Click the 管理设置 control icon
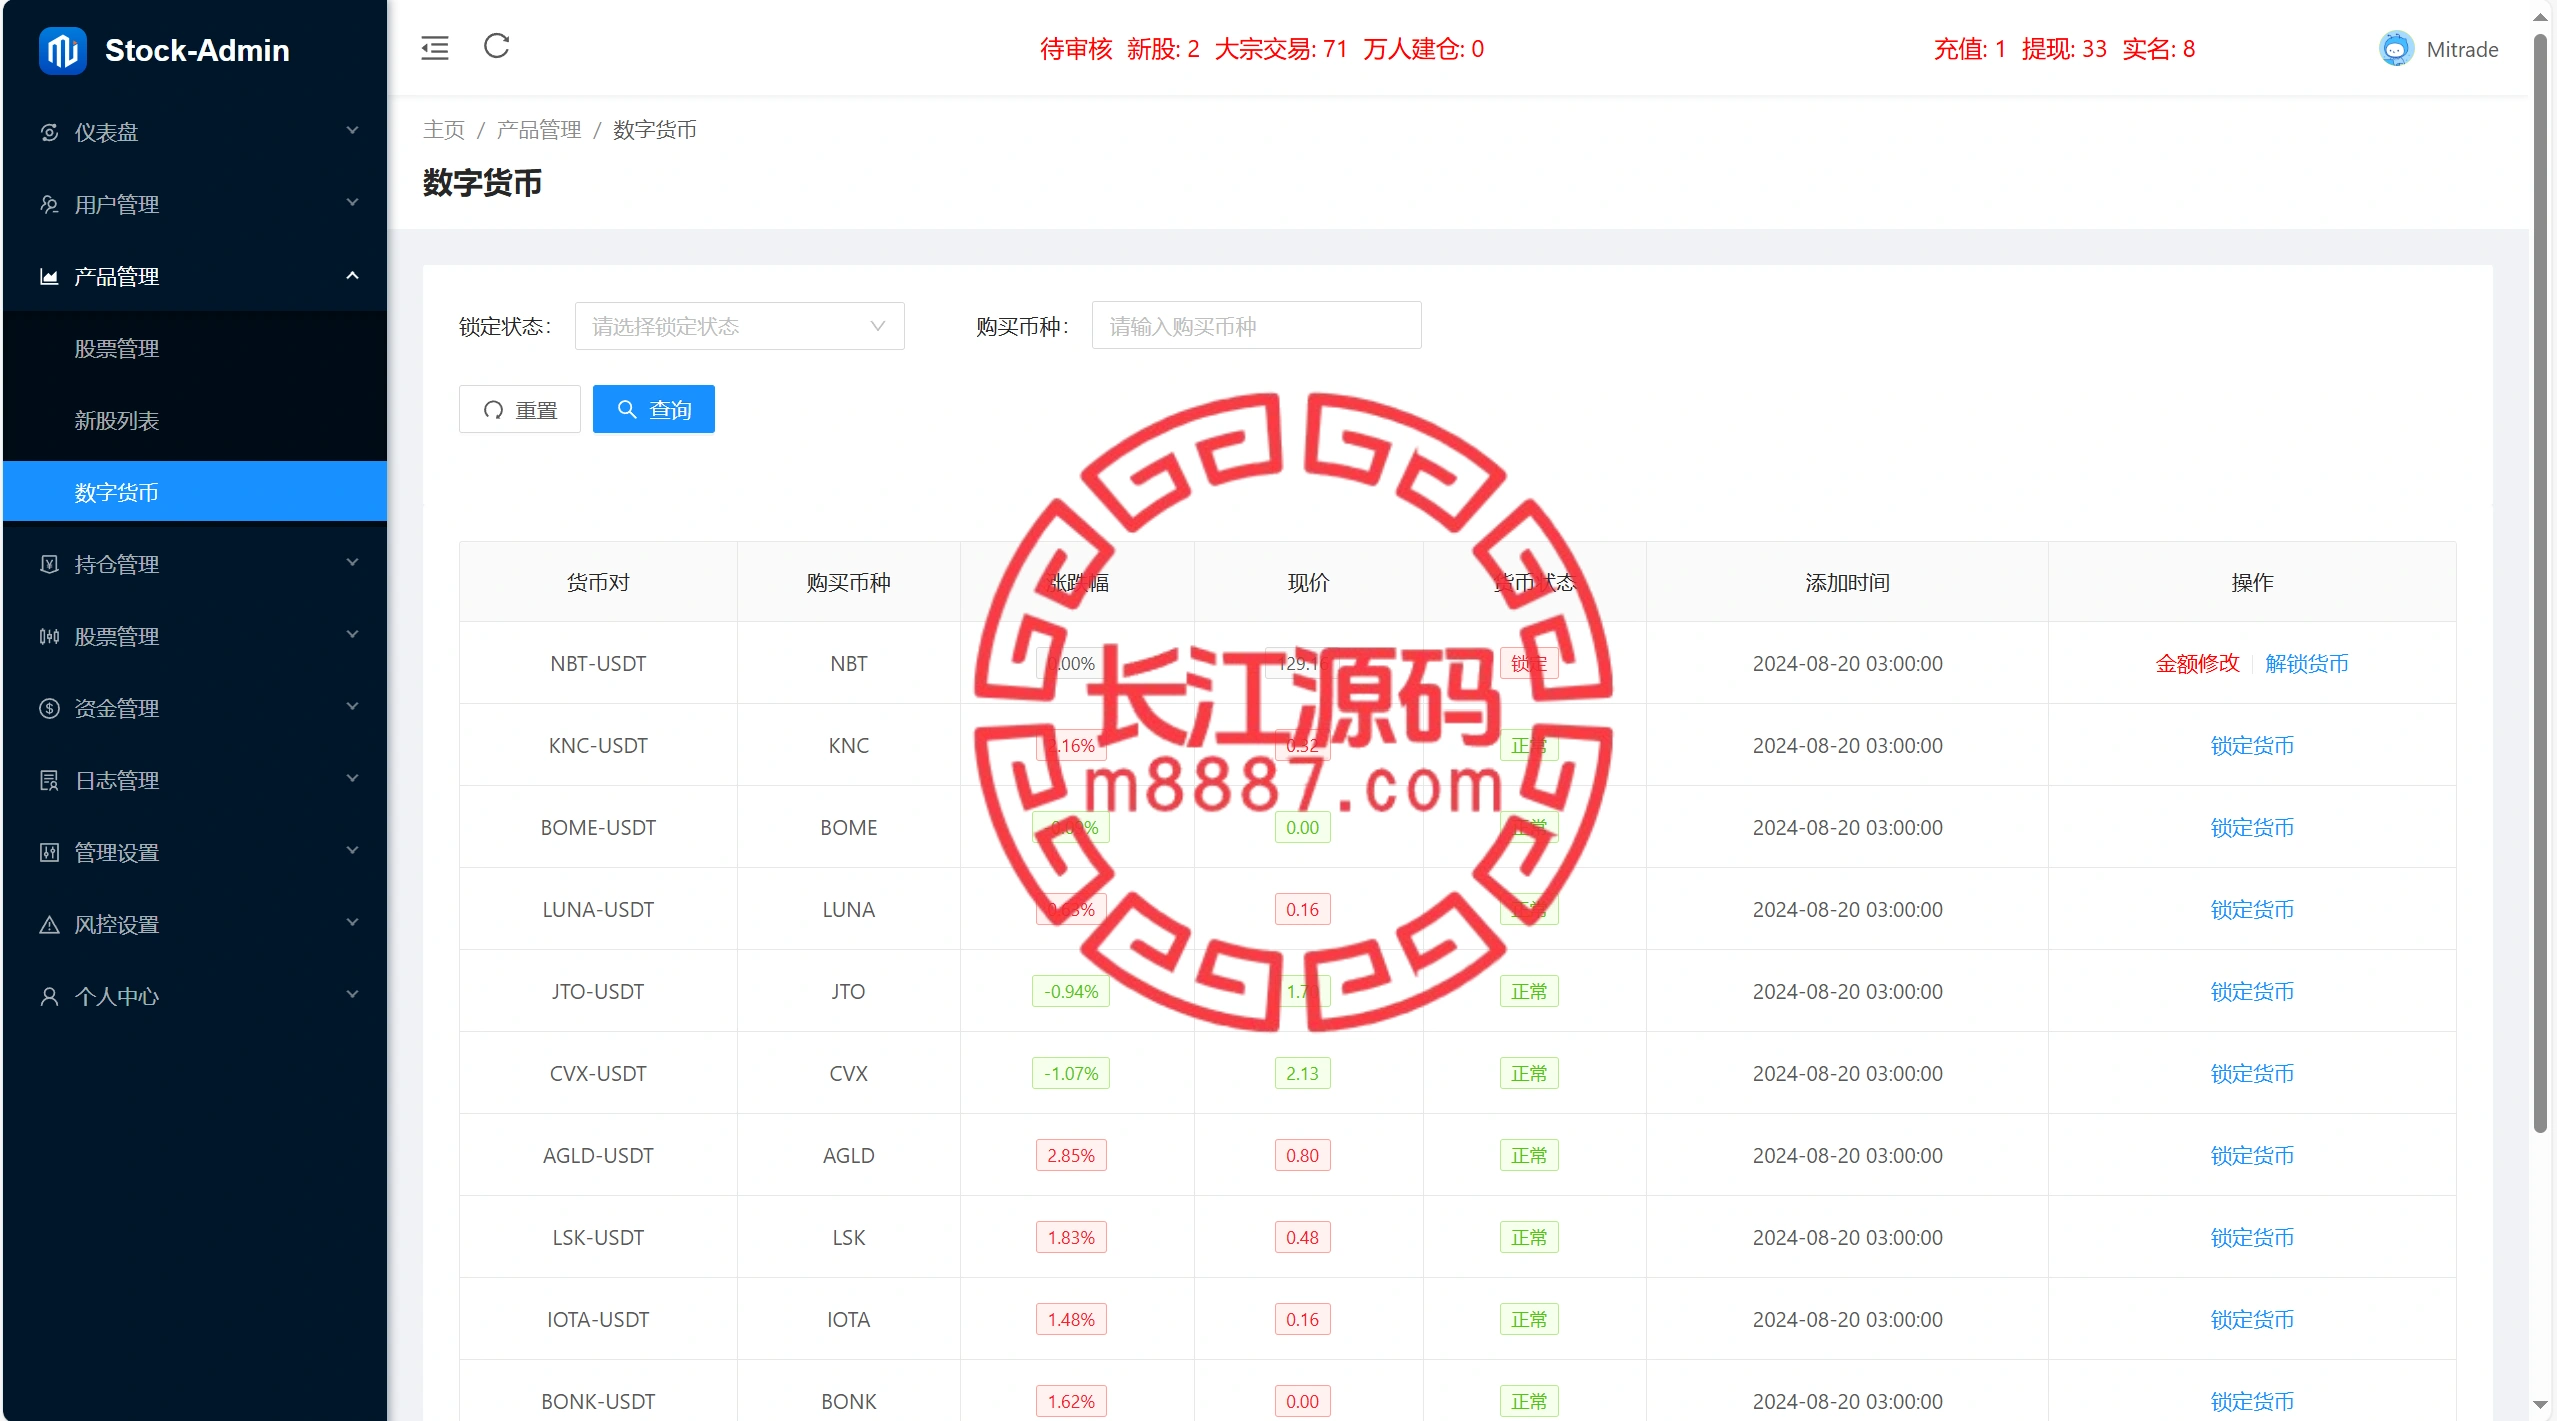The image size is (2557, 1421). (x=49, y=852)
